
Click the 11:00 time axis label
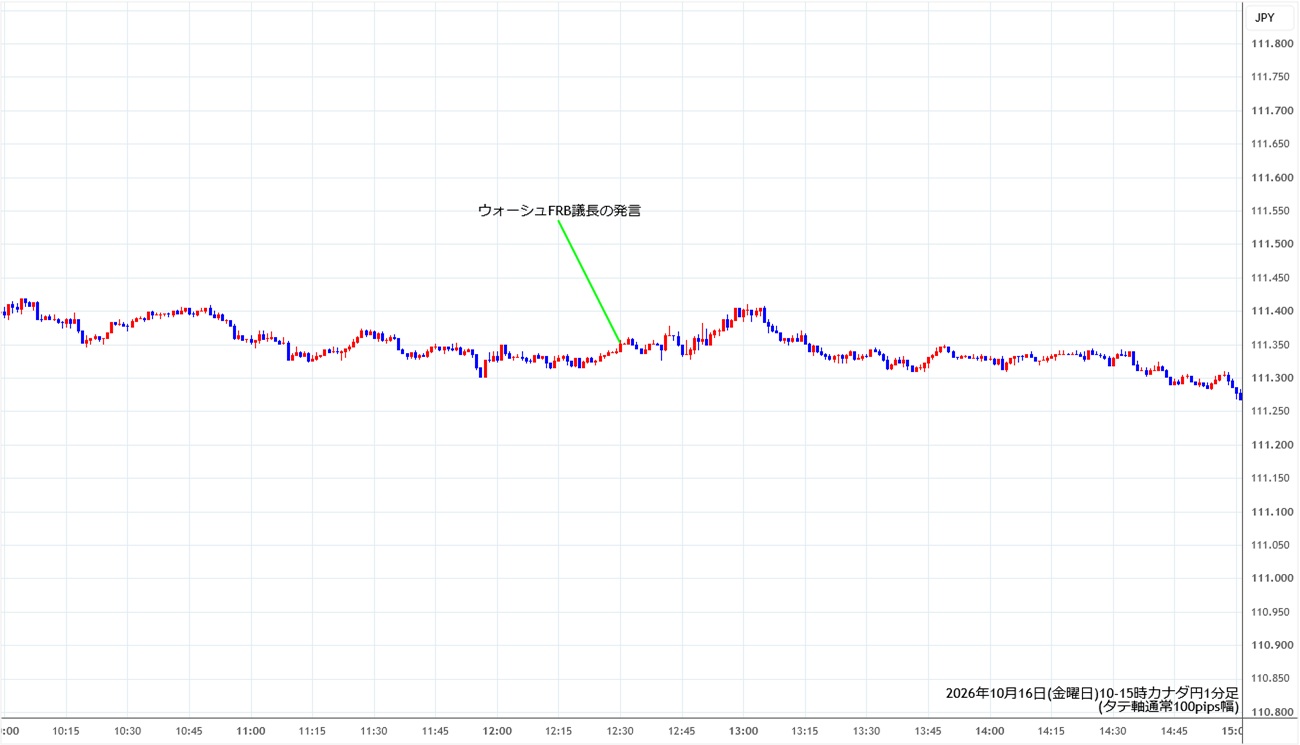click(x=251, y=731)
